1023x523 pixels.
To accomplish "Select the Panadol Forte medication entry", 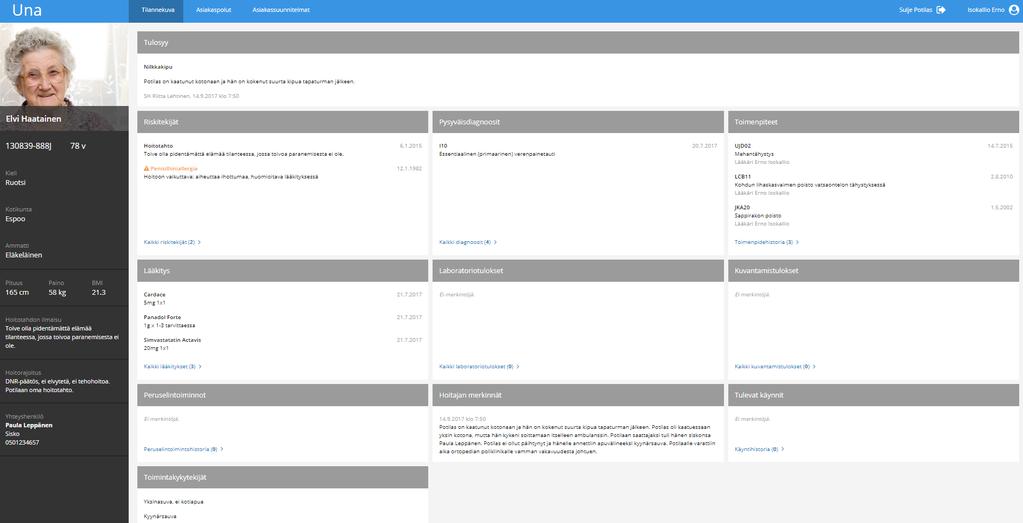I will 282,321.
